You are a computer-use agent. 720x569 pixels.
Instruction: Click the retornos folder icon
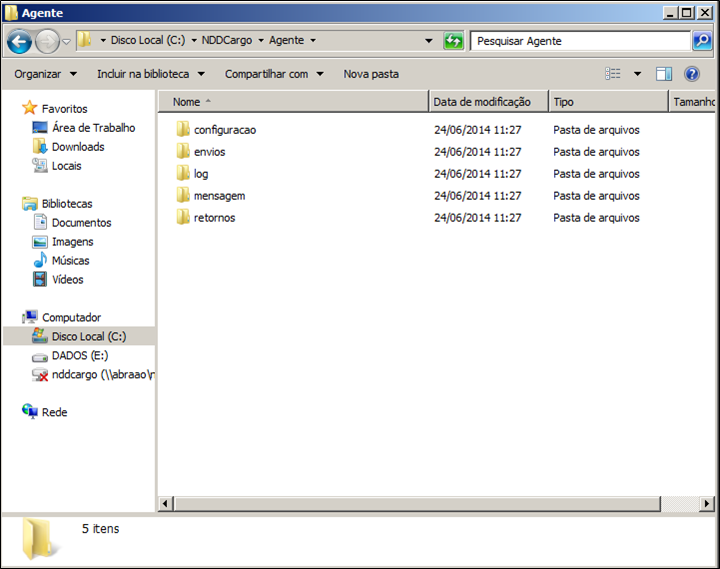(x=183, y=217)
